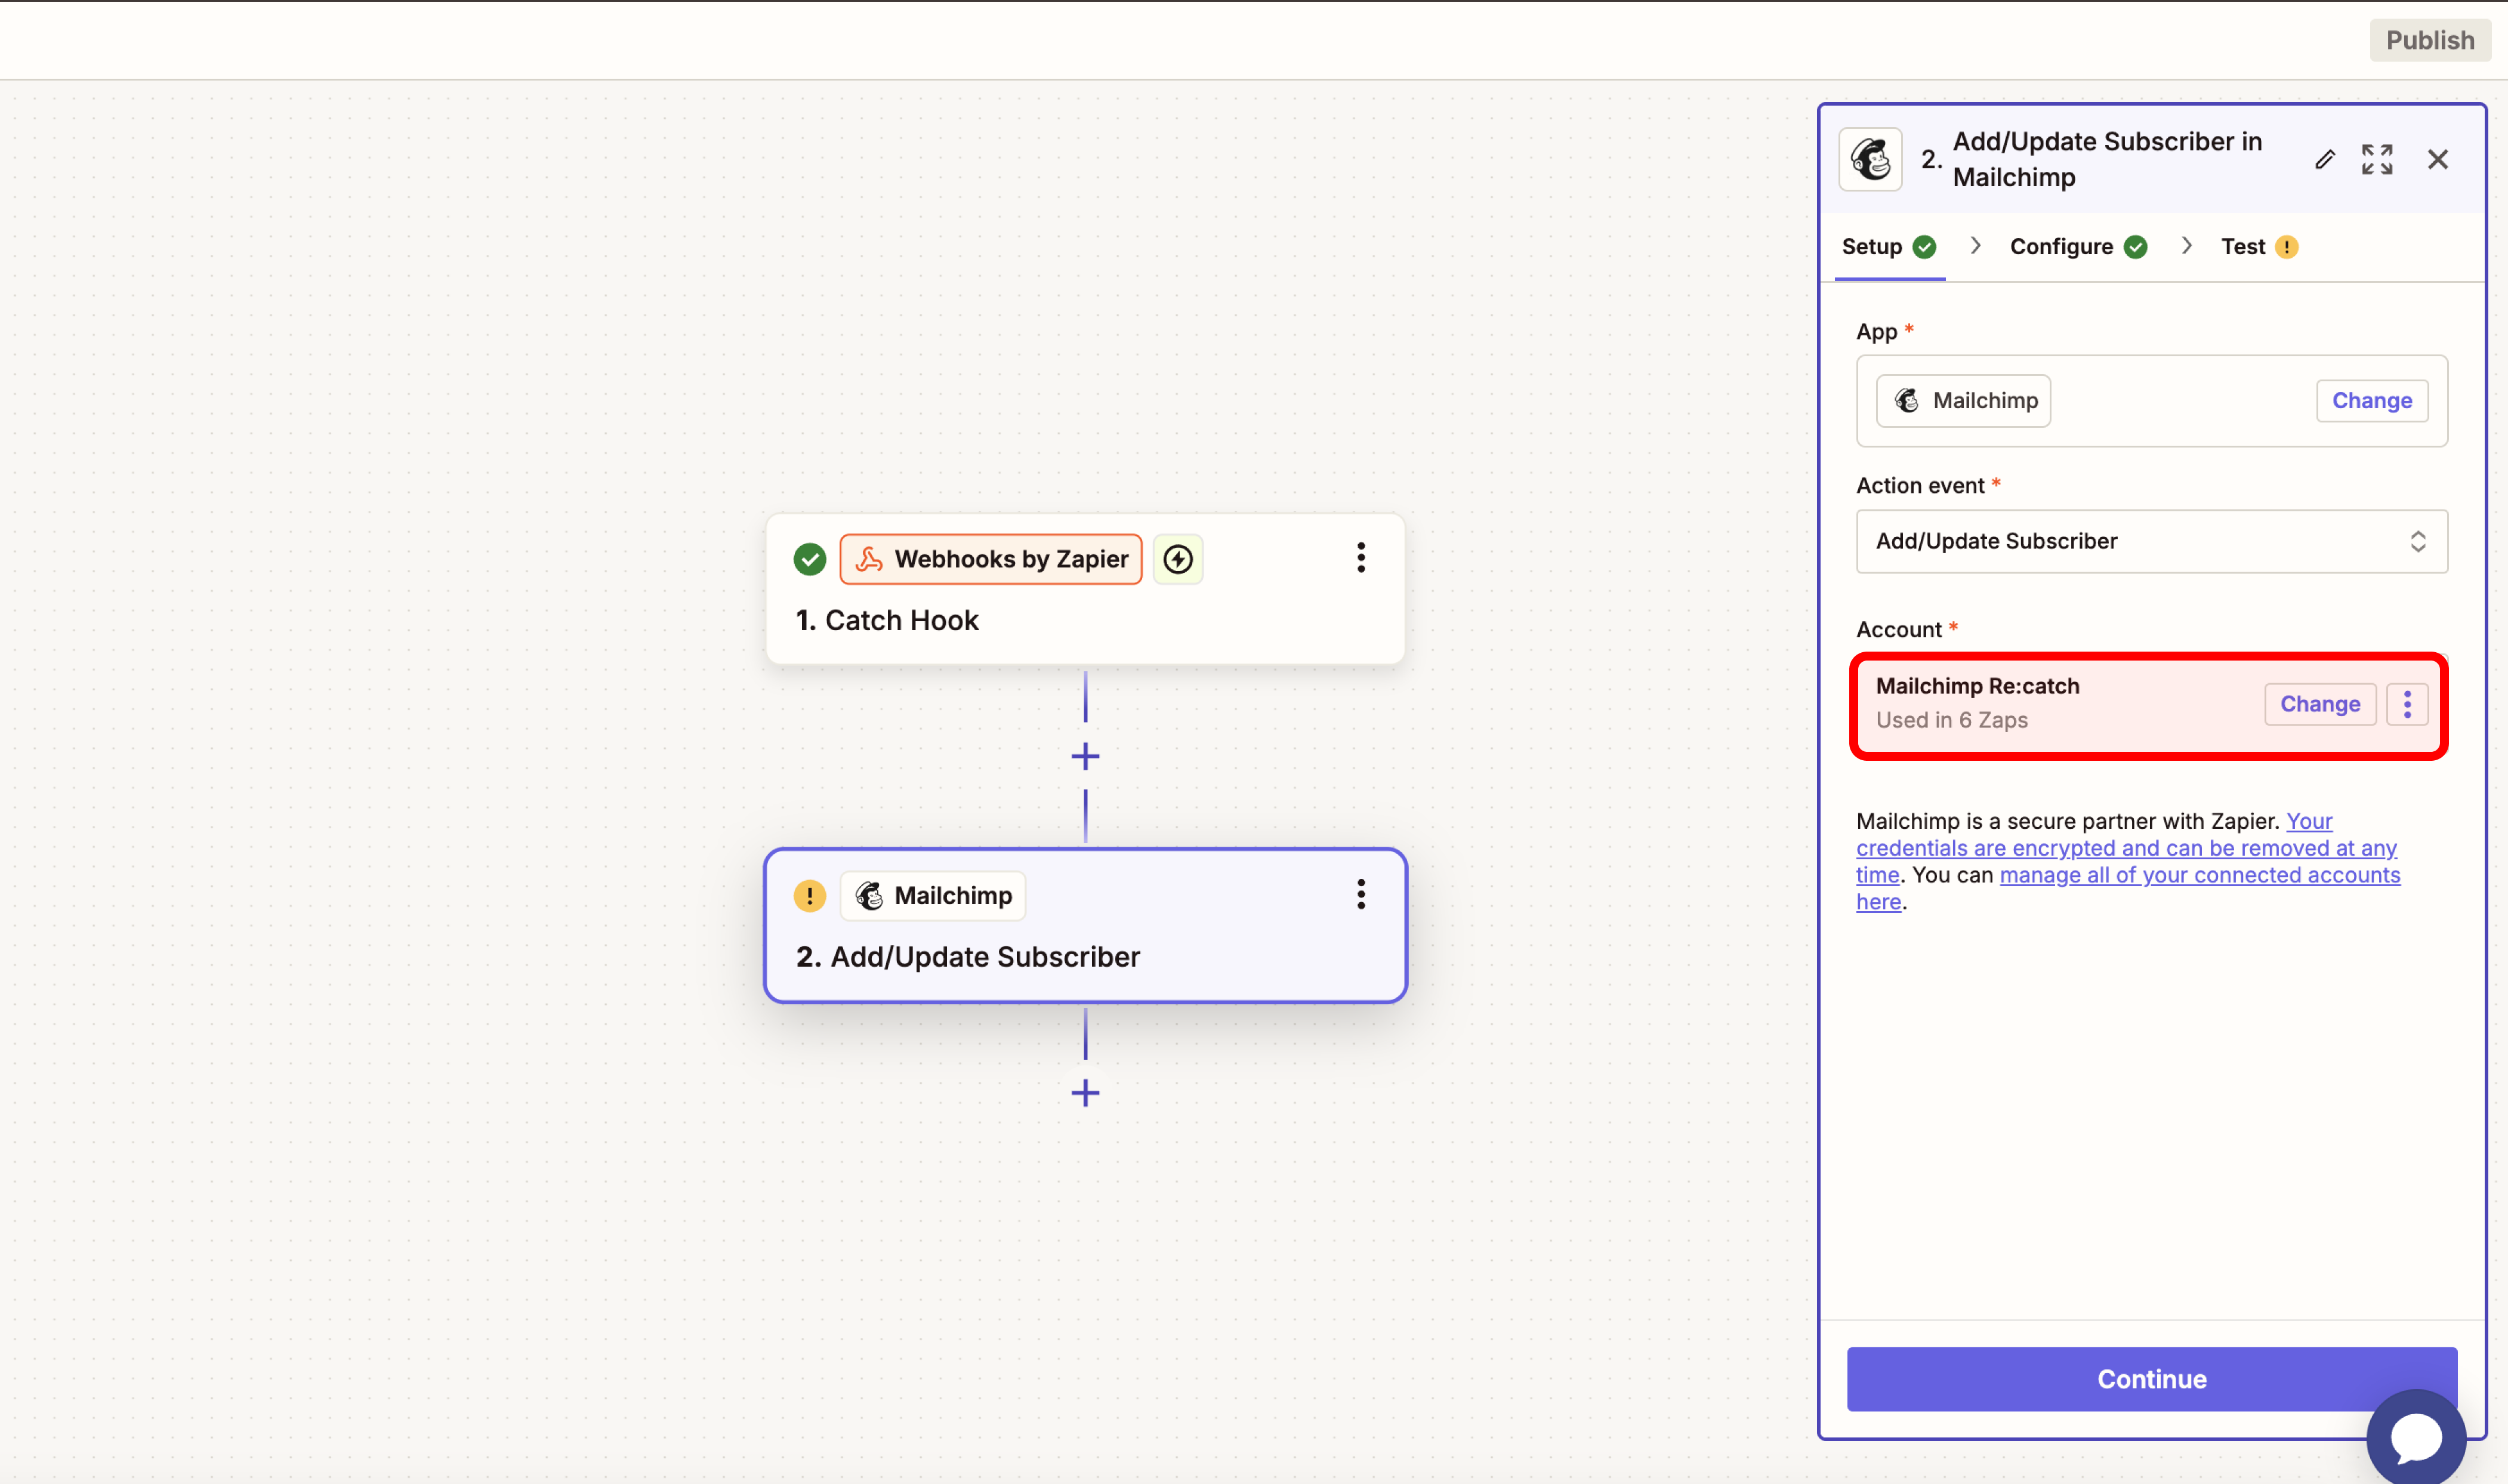Select the 1. Catch Hook step card

click(x=1085, y=589)
